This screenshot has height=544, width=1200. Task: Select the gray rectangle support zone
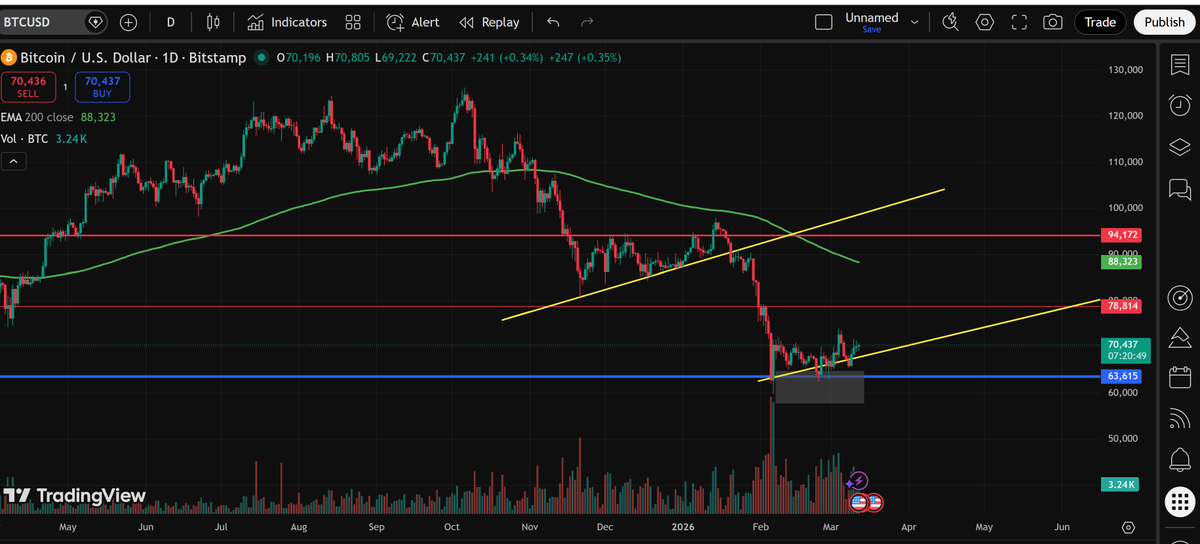819,388
